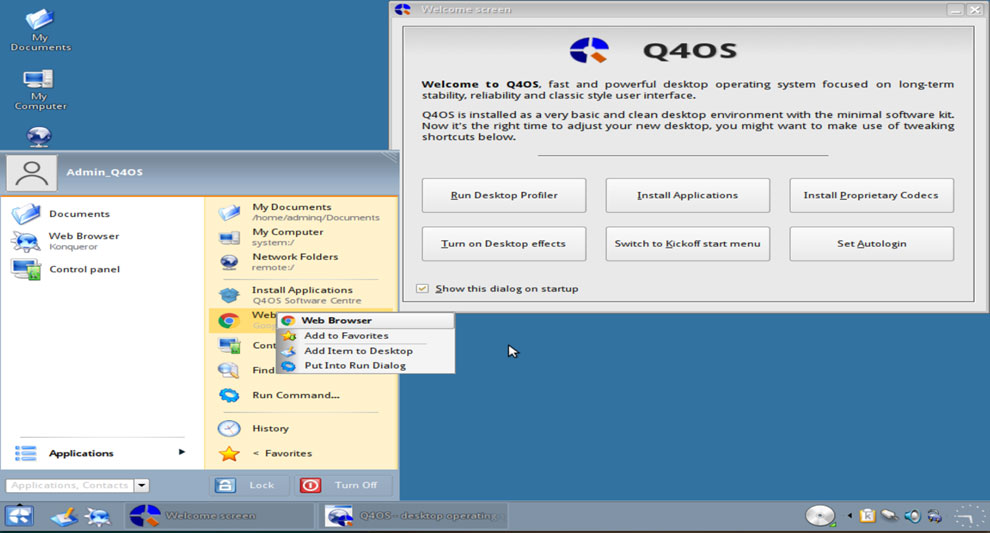Click the Q4OS logo in Welcome screen
The image size is (990, 533).
588,51
